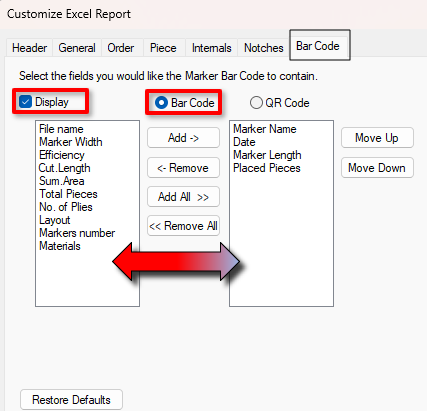Switch to the Header tab
This screenshot has width=427, height=411.
coord(29,48)
